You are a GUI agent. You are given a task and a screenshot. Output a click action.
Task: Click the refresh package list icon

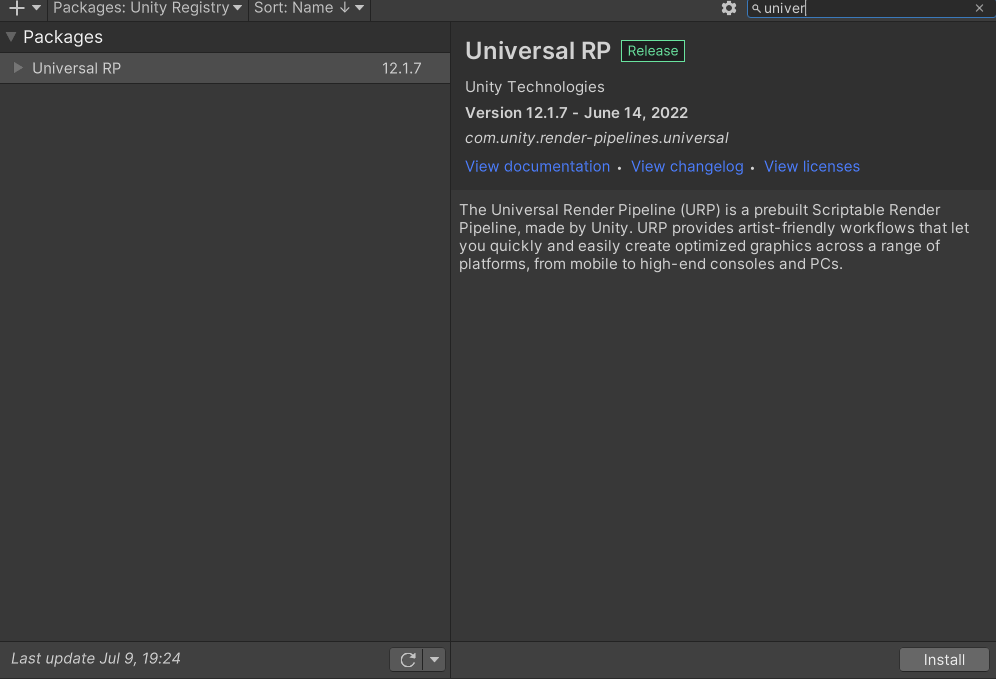tap(407, 659)
